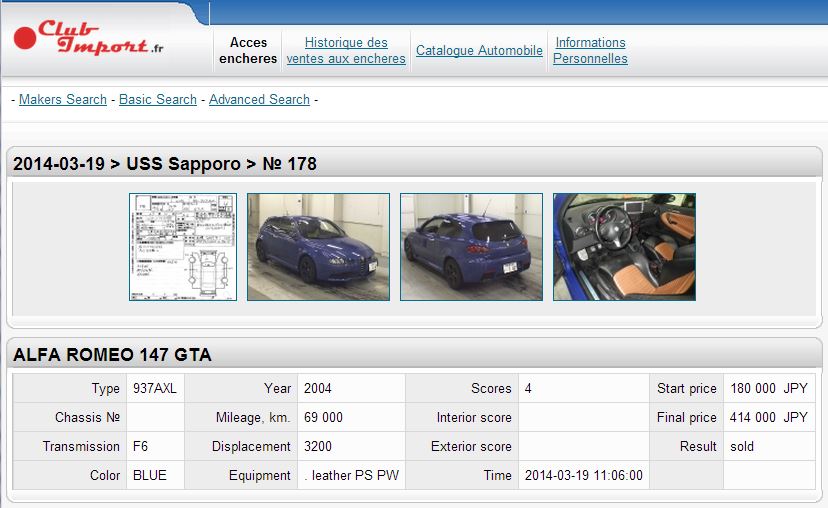This screenshot has height=508, width=828.
Task: Open Informations Personnelles link
Action: pos(590,50)
